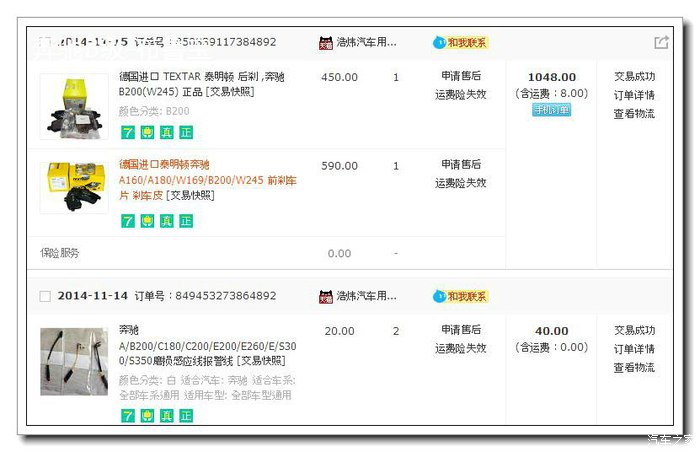Screen dimensions: 700x452
Task: Click the 真 badge under the 前刹车片 item
Action: point(166,221)
